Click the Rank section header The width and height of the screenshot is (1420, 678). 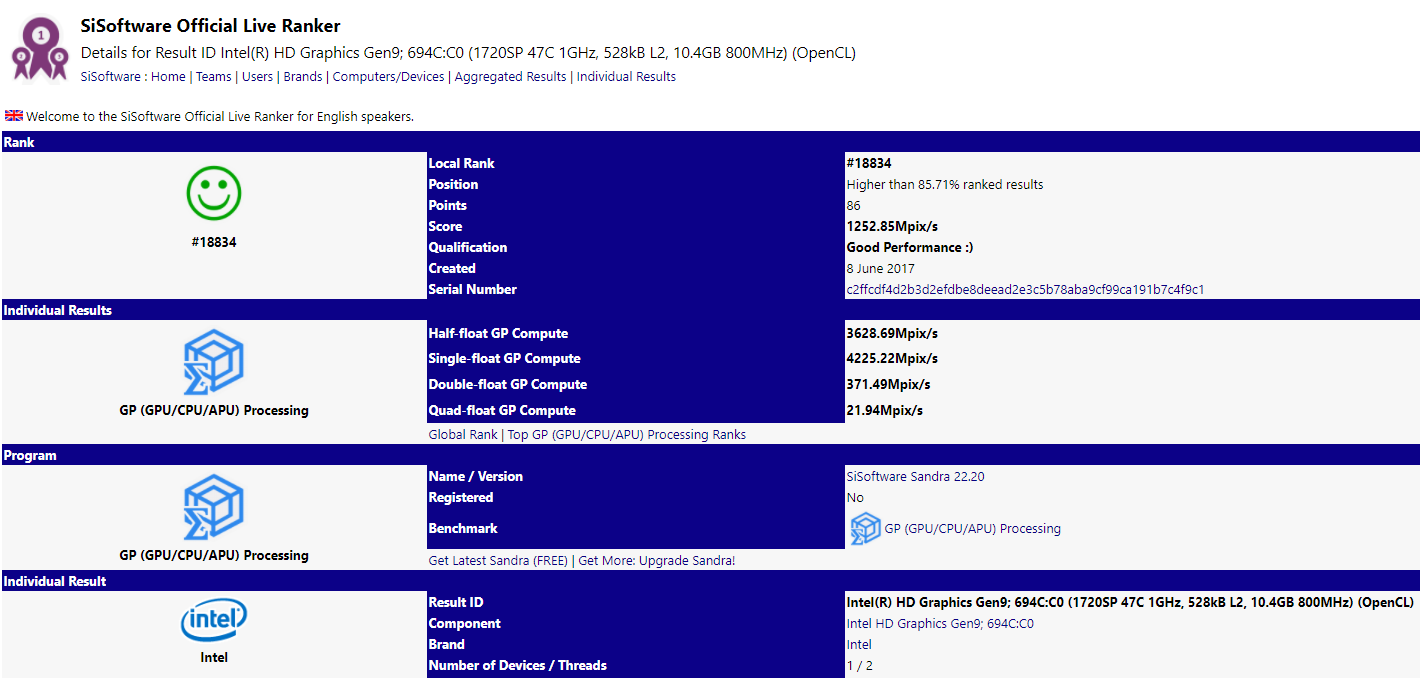pos(710,142)
